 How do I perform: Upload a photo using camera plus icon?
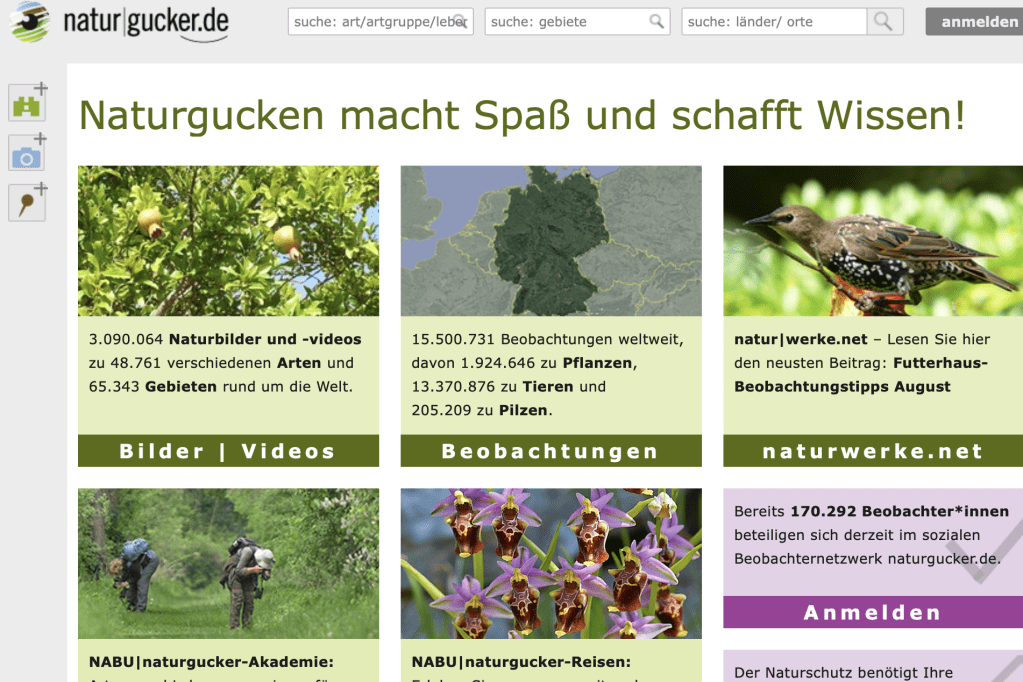[27, 151]
